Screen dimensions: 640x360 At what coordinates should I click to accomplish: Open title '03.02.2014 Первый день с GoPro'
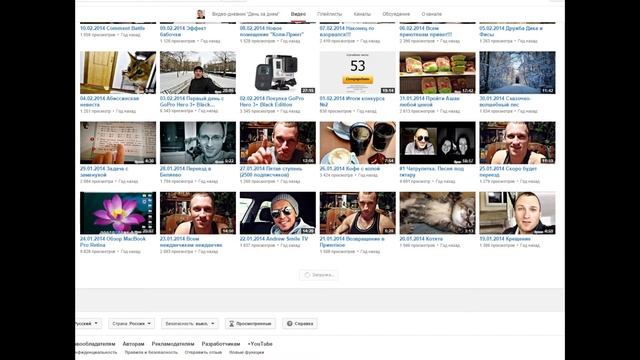(x=192, y=102)
